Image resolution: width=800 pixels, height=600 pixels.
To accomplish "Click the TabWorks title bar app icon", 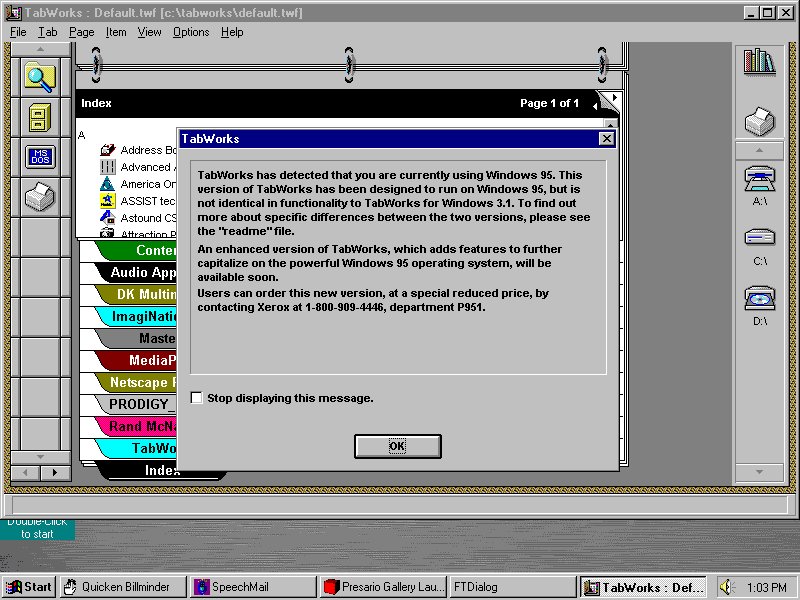I will (x=14, y=13).
